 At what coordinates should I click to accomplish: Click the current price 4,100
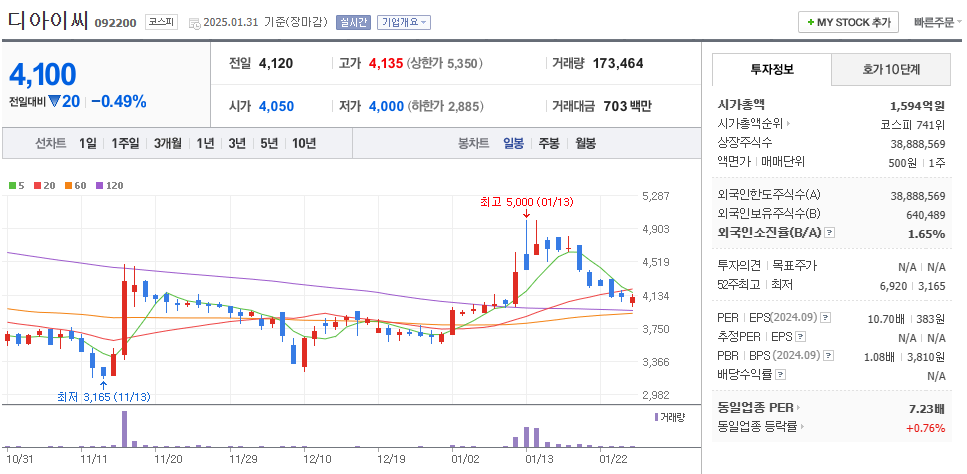pyautogui.click(x=43, y=75)
